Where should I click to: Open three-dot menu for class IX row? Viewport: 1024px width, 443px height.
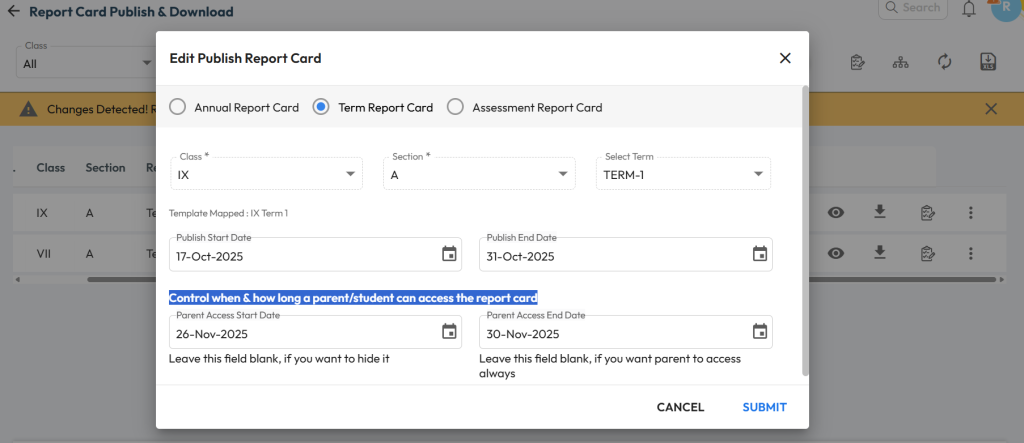pyautogui.click(x=970, y=212)
